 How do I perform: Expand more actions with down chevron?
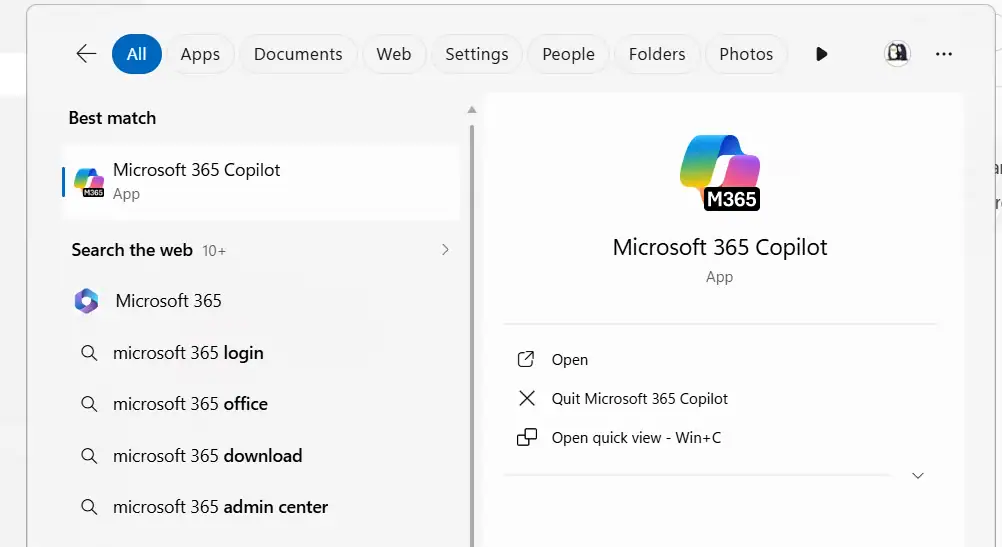tap(918, 475)
